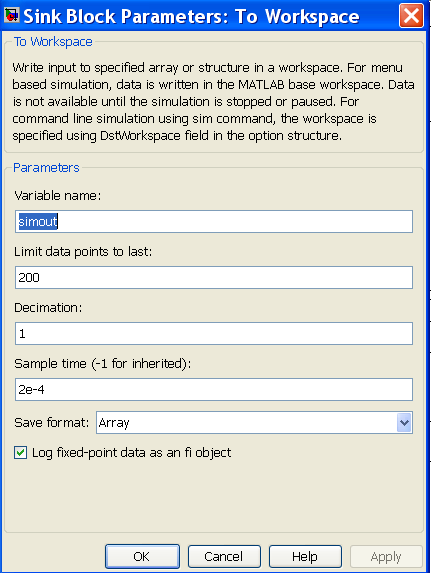The image size is (431, 573).
Task: Click the Variable name field containing simout
Action: [214, 221]
